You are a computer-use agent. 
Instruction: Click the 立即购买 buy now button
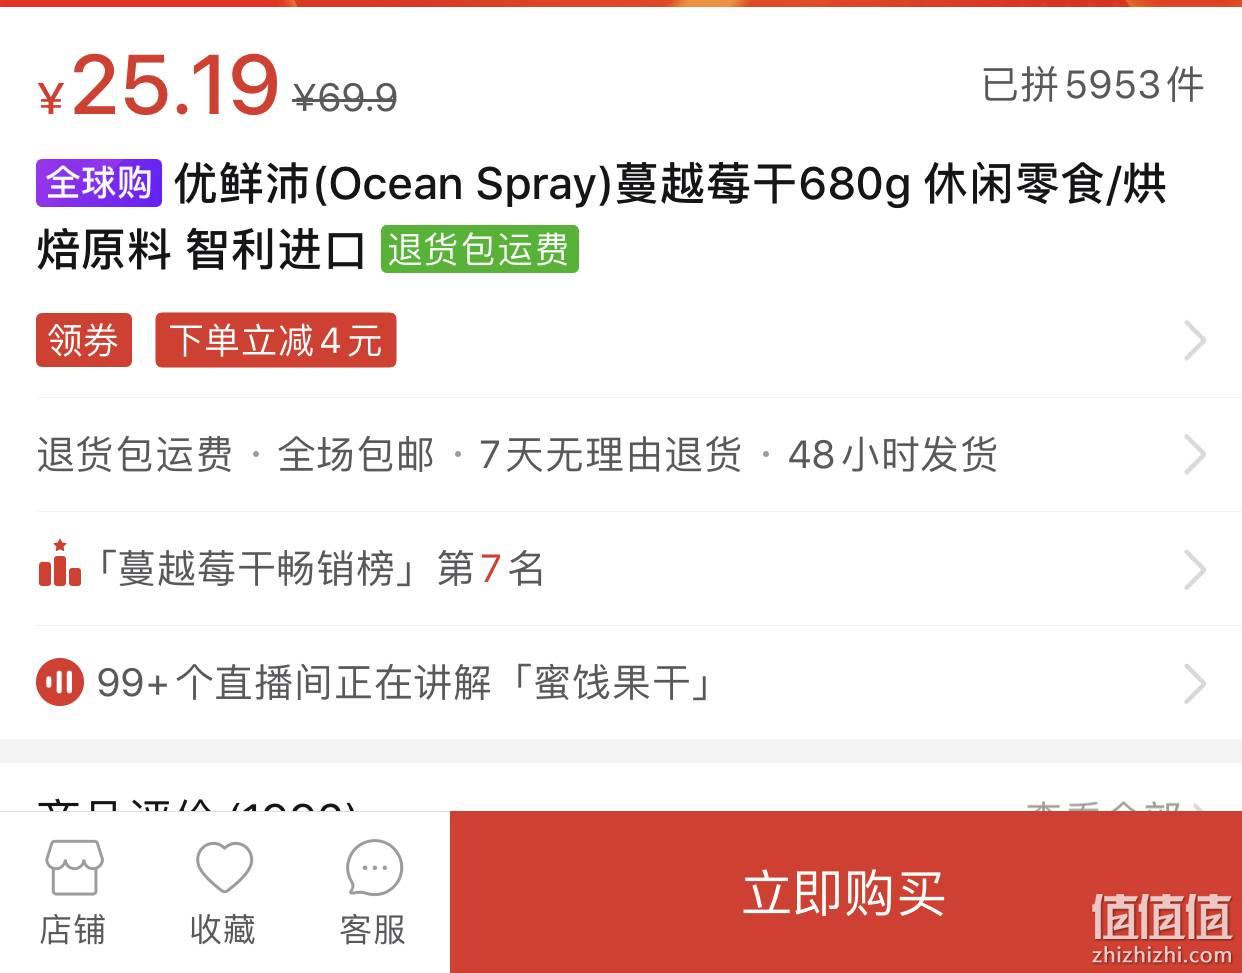click(x=845, y=892)
